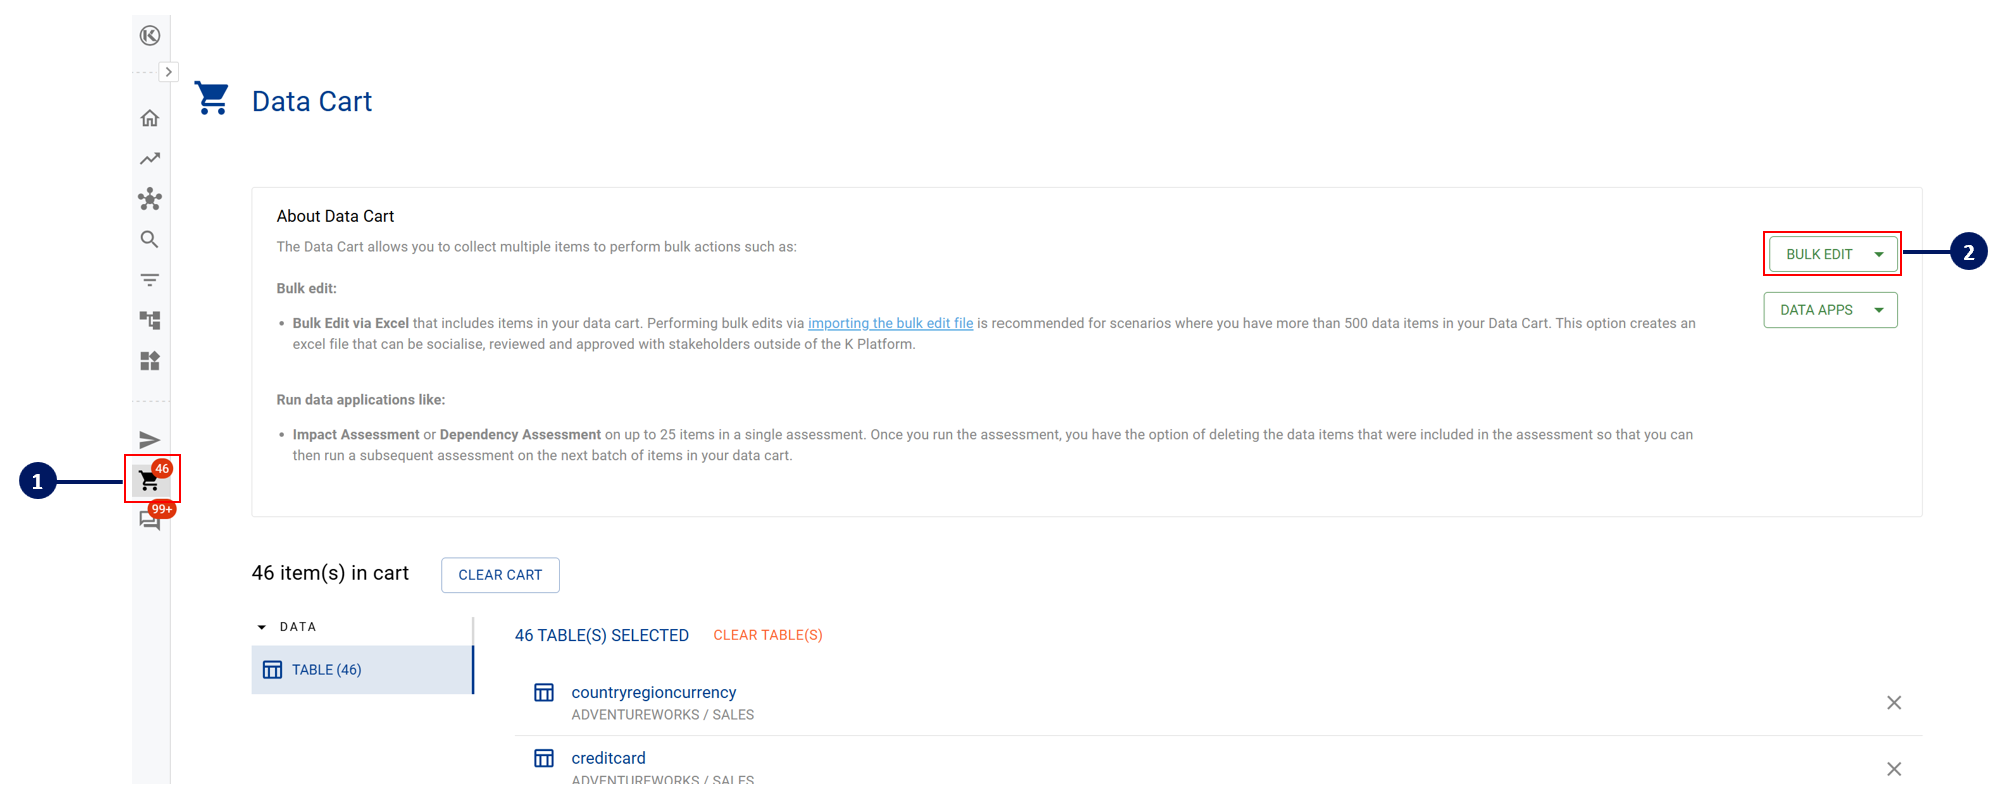Open the filter list icon

150,280
